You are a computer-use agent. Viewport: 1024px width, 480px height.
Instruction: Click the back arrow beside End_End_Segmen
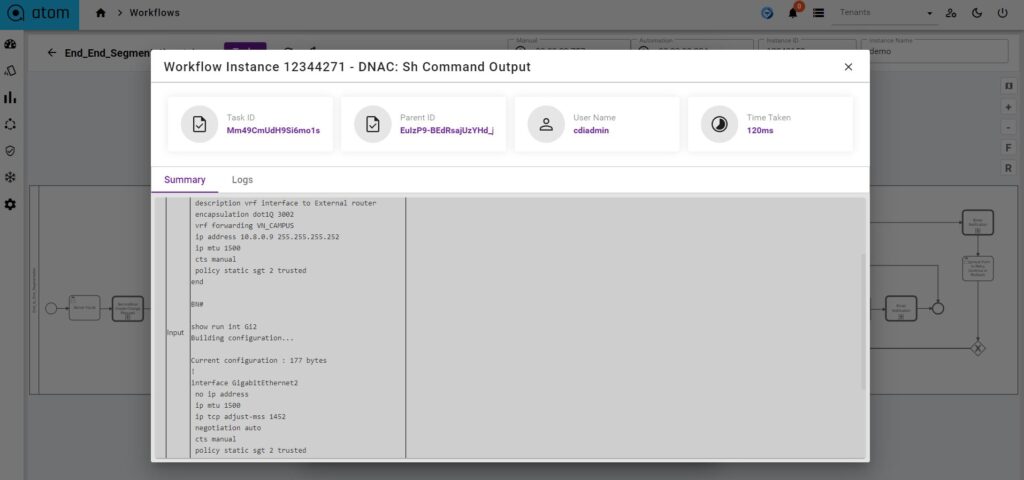tap(52, 53)
